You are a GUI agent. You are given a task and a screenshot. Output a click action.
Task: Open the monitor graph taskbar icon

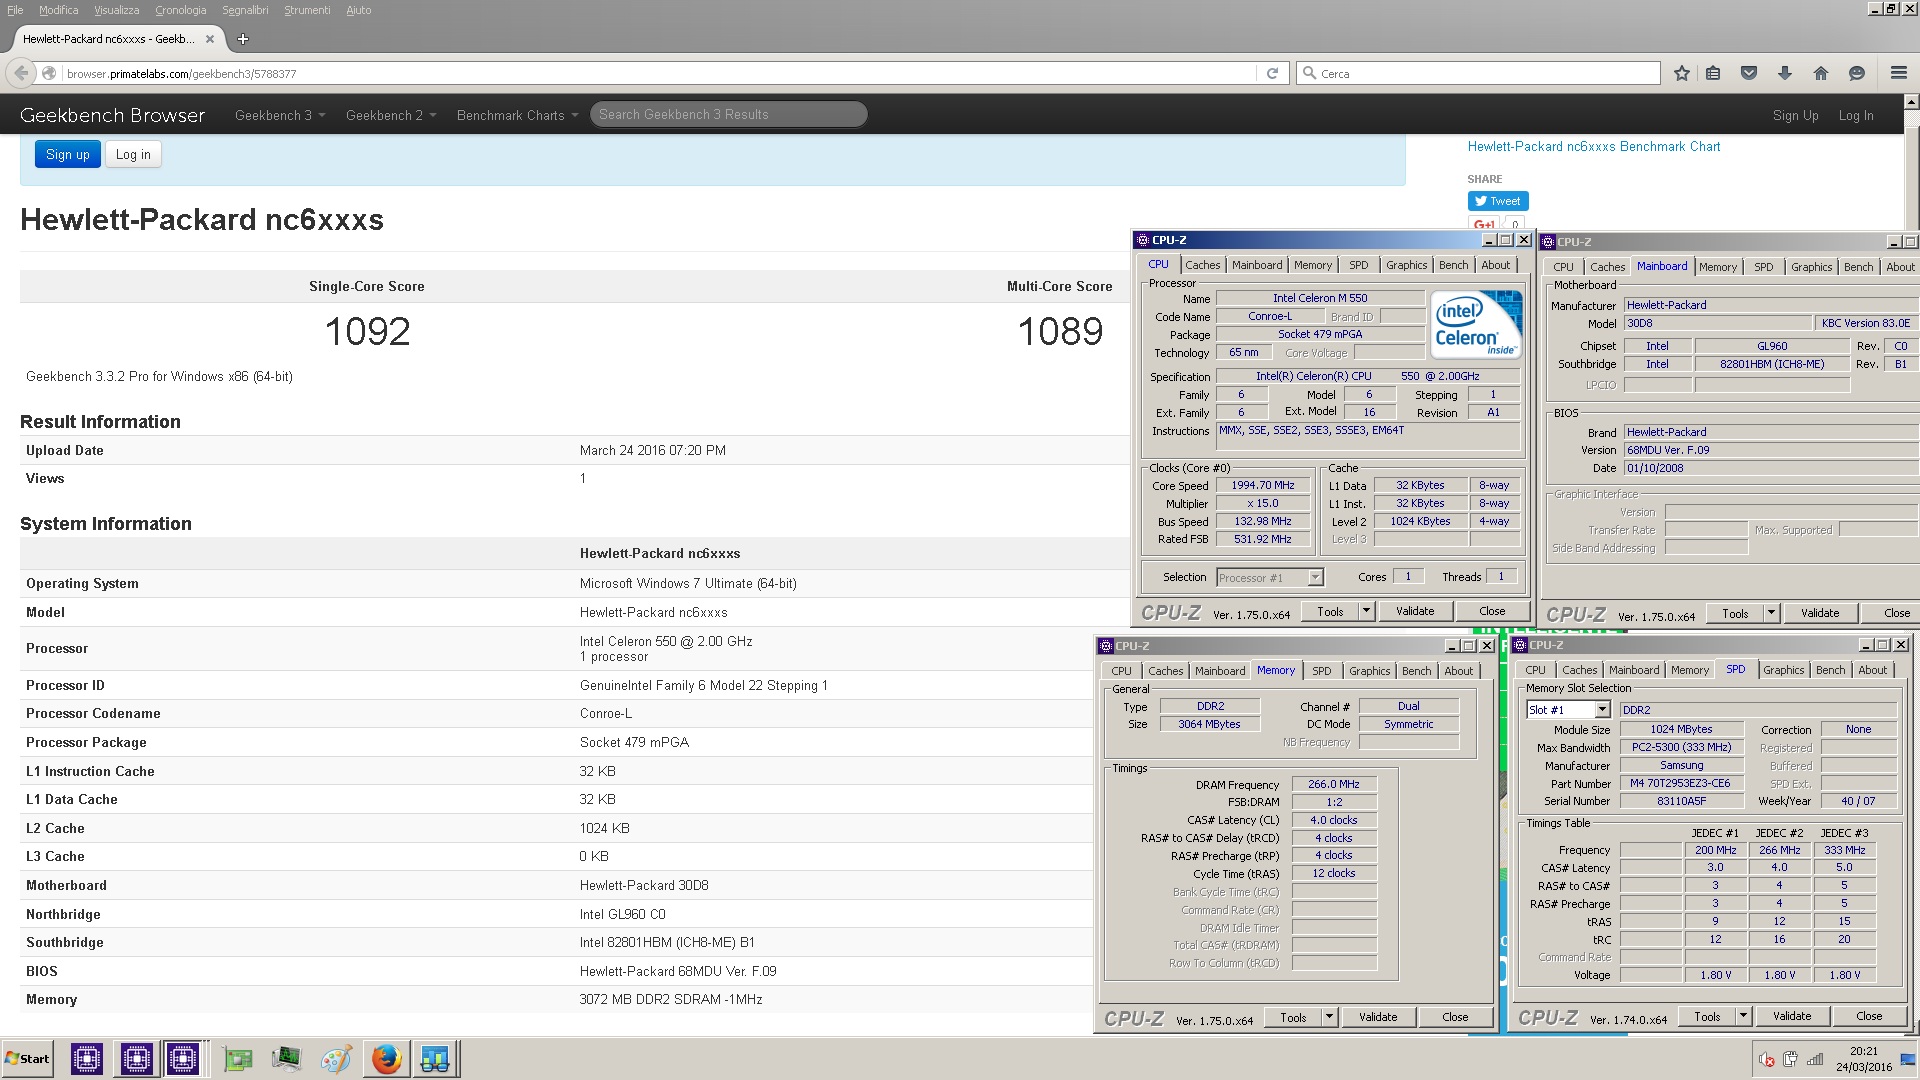click(x=286, y=1059)
